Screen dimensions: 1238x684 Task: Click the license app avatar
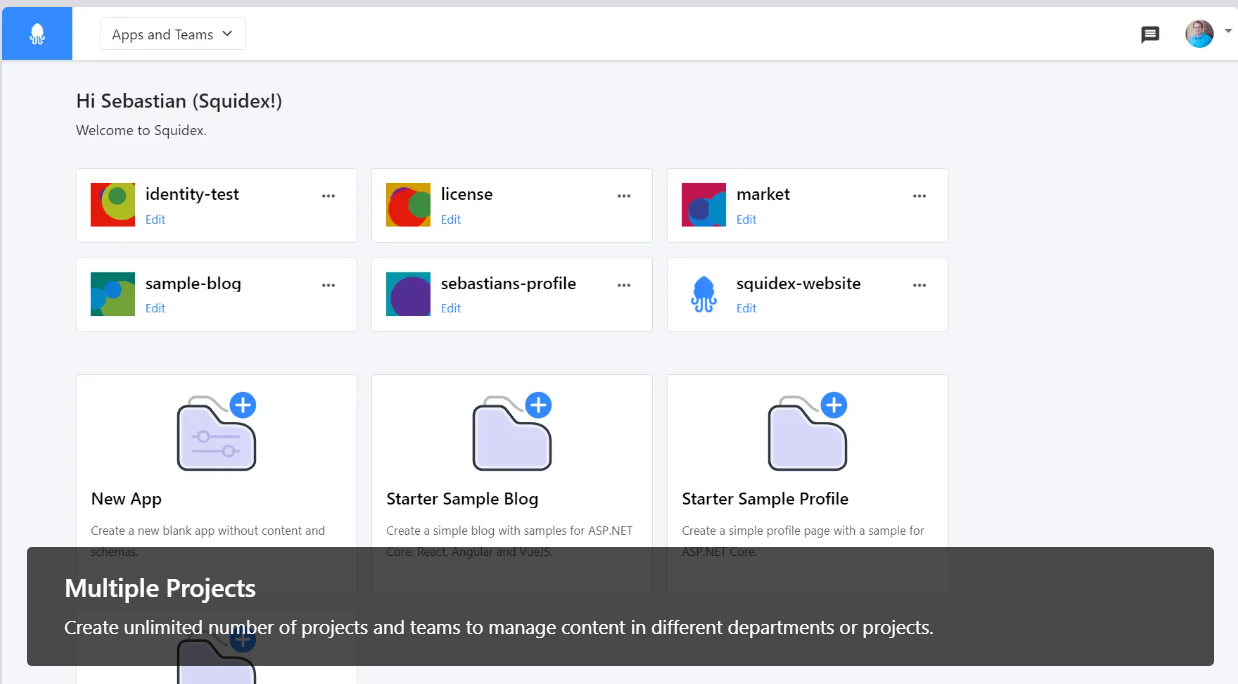[x=408, y=205]
